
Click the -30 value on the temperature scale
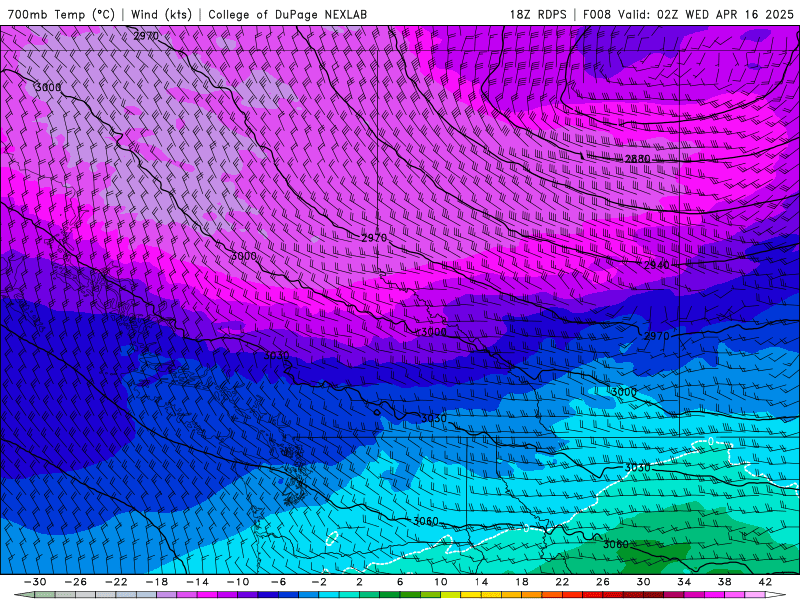tap(35, 582)
